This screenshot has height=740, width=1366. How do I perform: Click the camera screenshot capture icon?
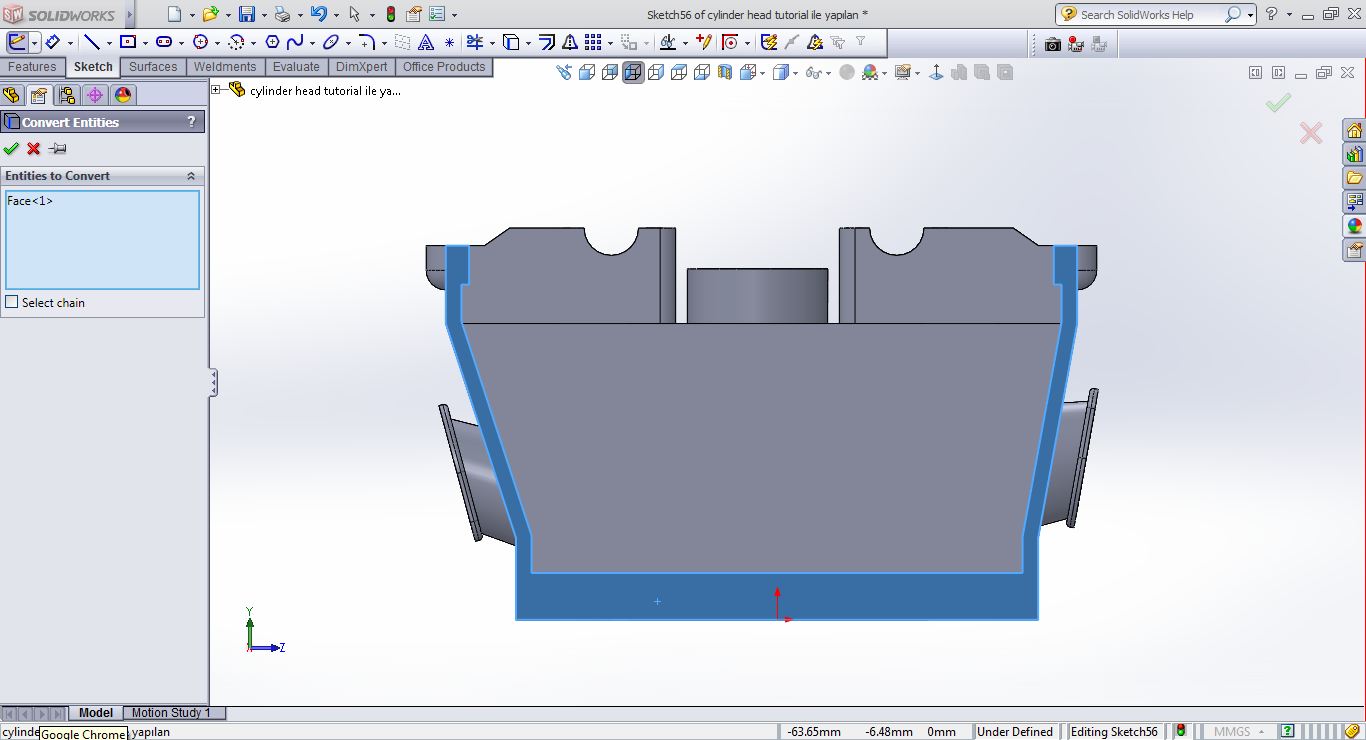(x=1052, y=44)
